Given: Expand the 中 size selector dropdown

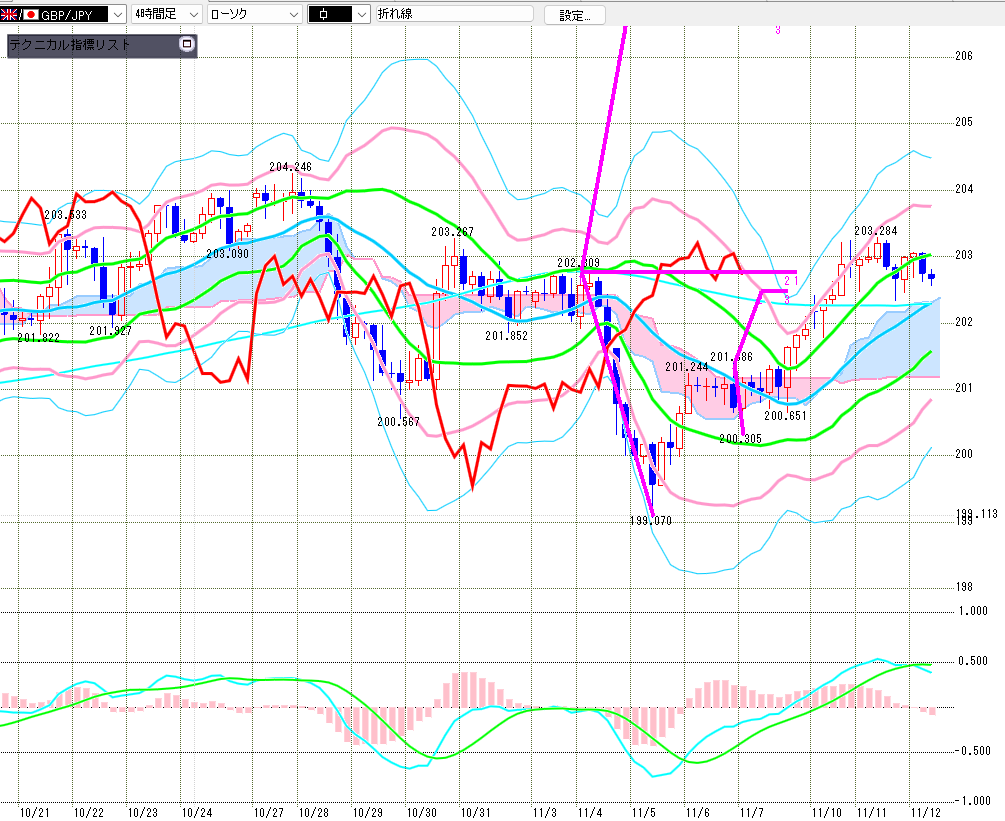Looking at the screenshot, I should coord(361,14).
